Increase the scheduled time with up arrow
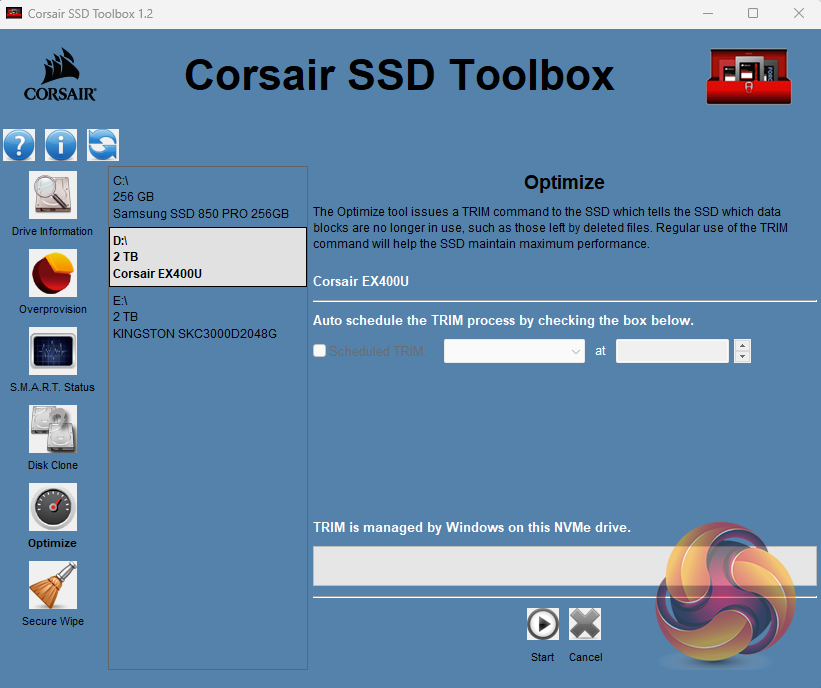 click(742, 345)
